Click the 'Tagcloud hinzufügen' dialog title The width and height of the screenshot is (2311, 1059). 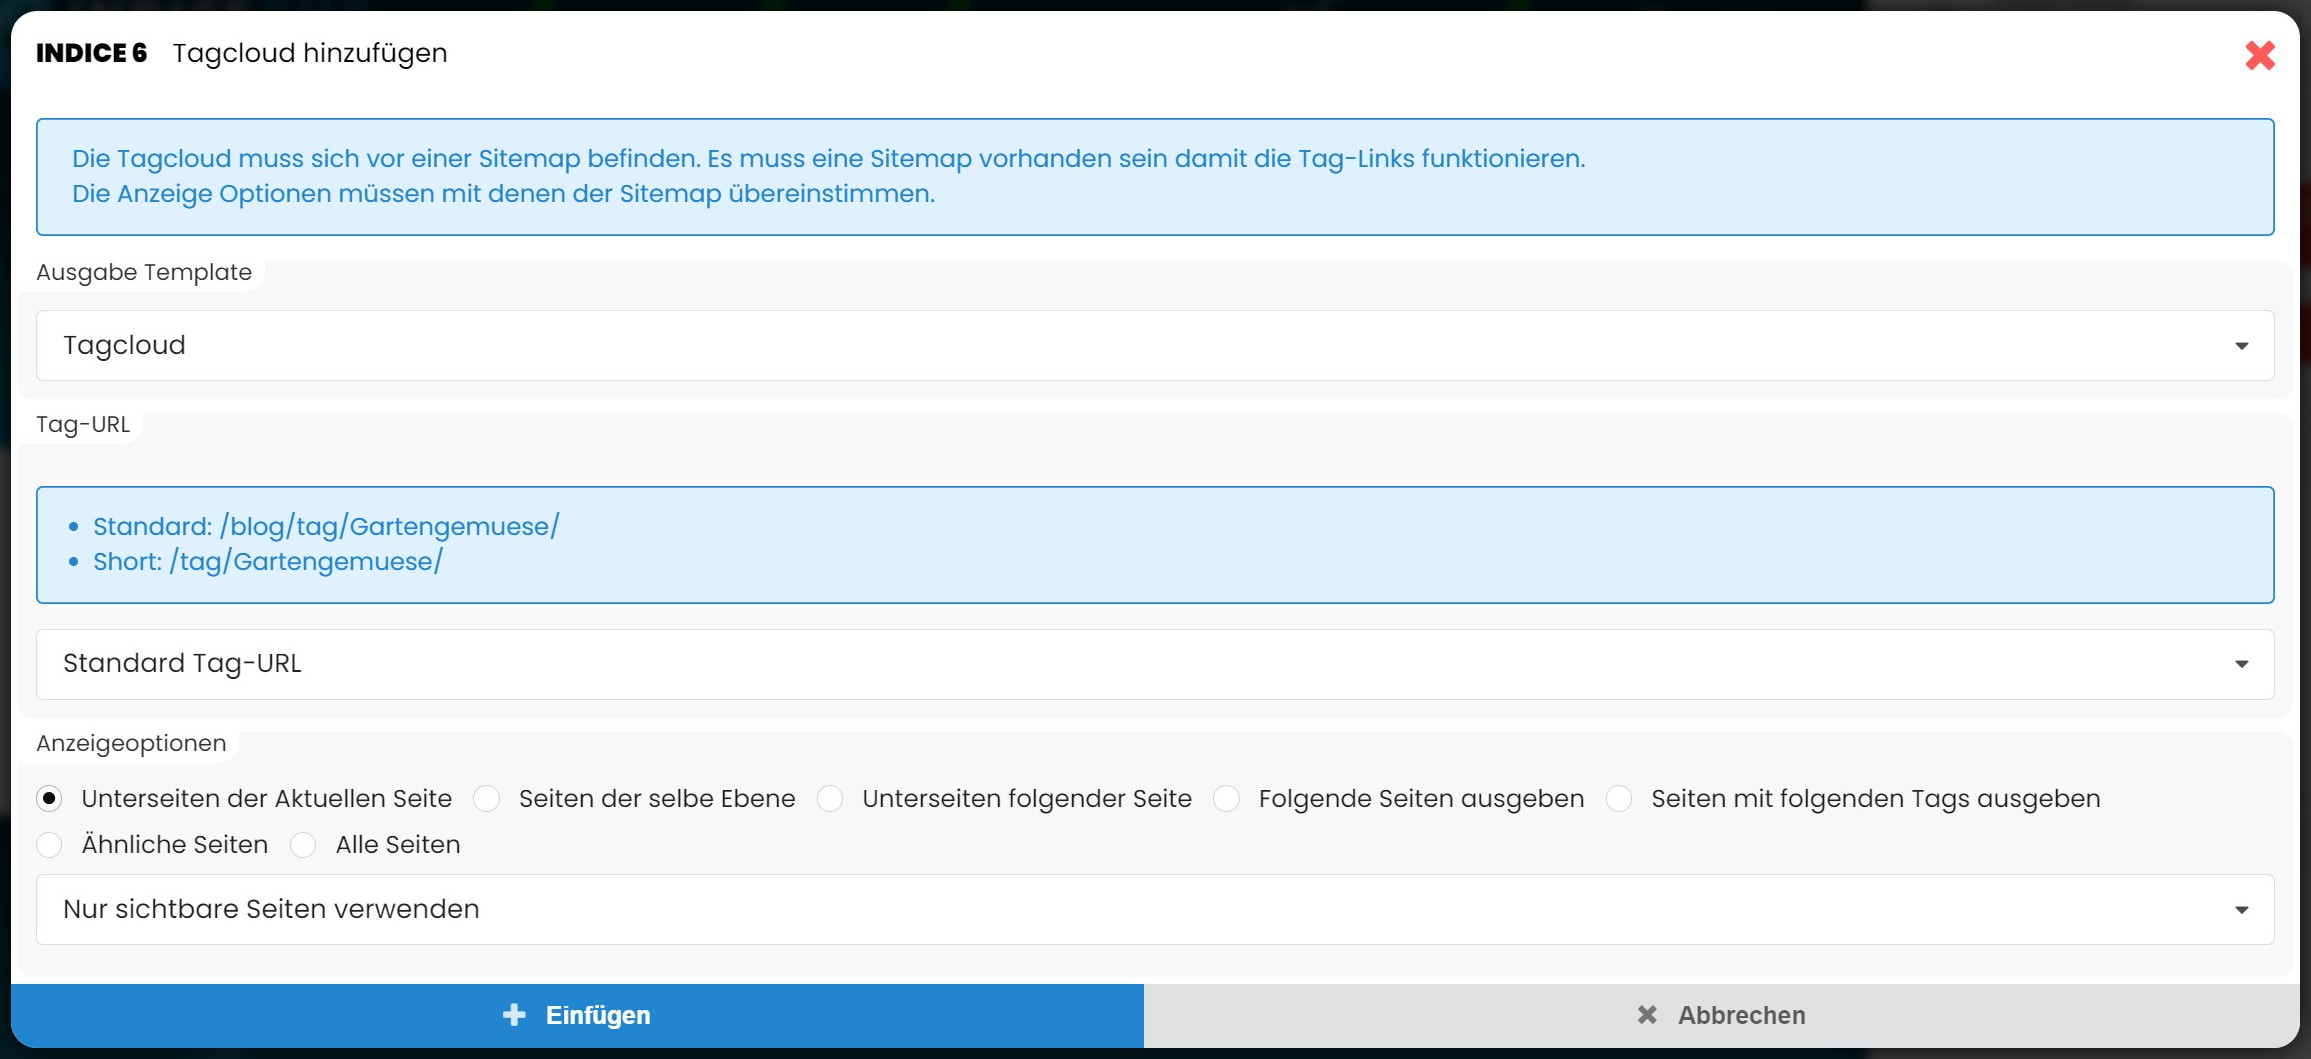pos(310,53)
